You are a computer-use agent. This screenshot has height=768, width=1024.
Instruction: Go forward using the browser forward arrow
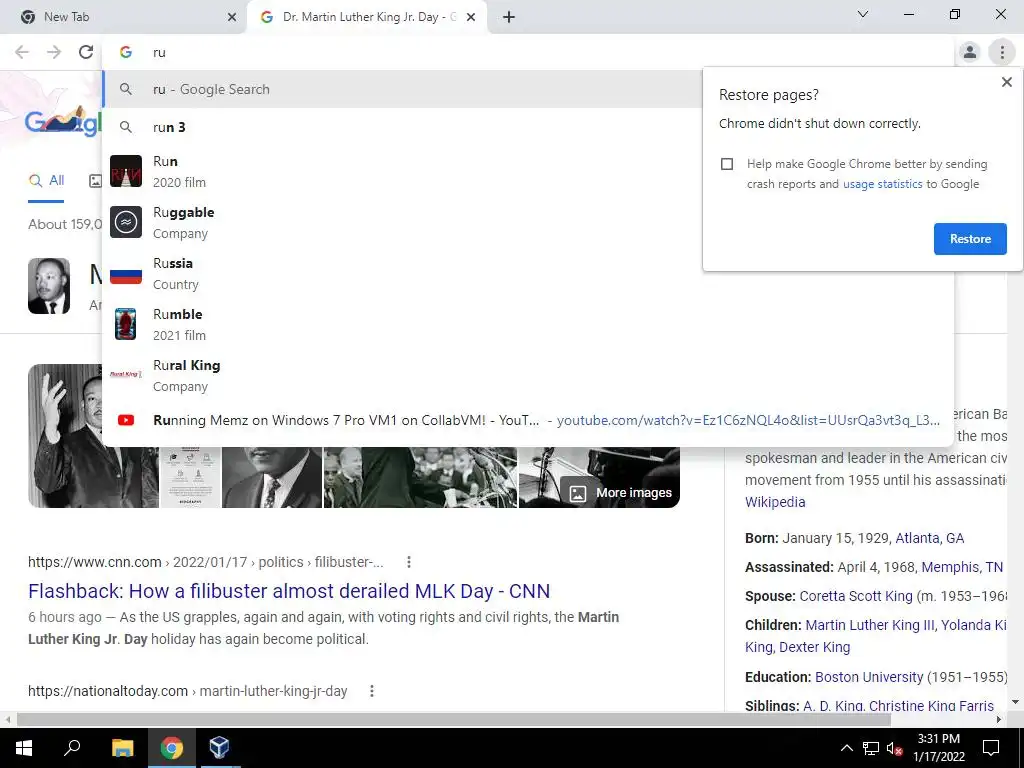pyautogui.click(x=54, y=52)
